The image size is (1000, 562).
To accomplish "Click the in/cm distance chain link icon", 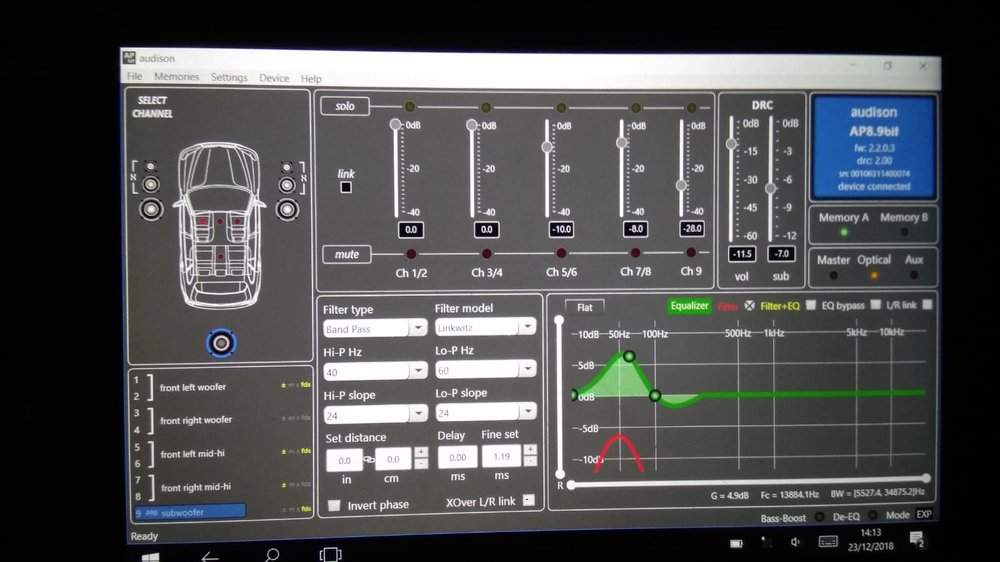I will tap(369, 459).
